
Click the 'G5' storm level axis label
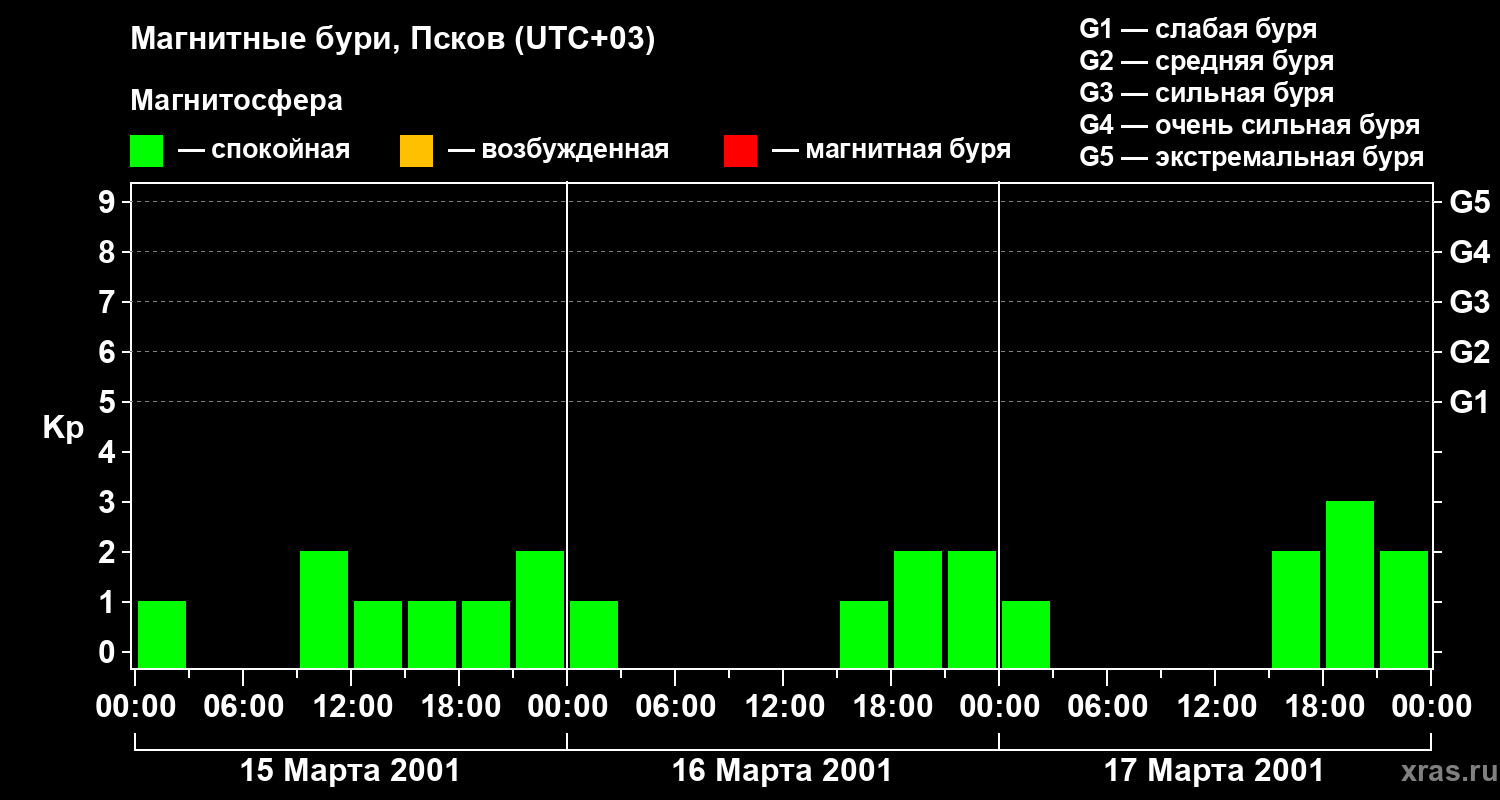pos(1470,202)
